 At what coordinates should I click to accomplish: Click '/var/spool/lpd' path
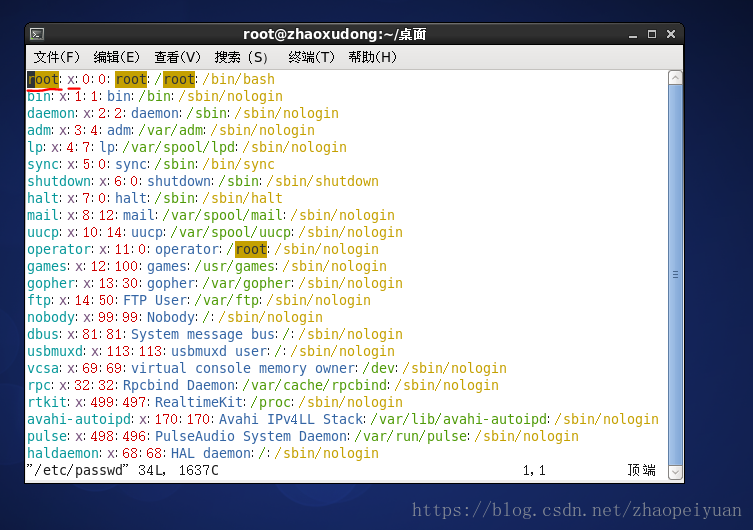click(179, 147)
